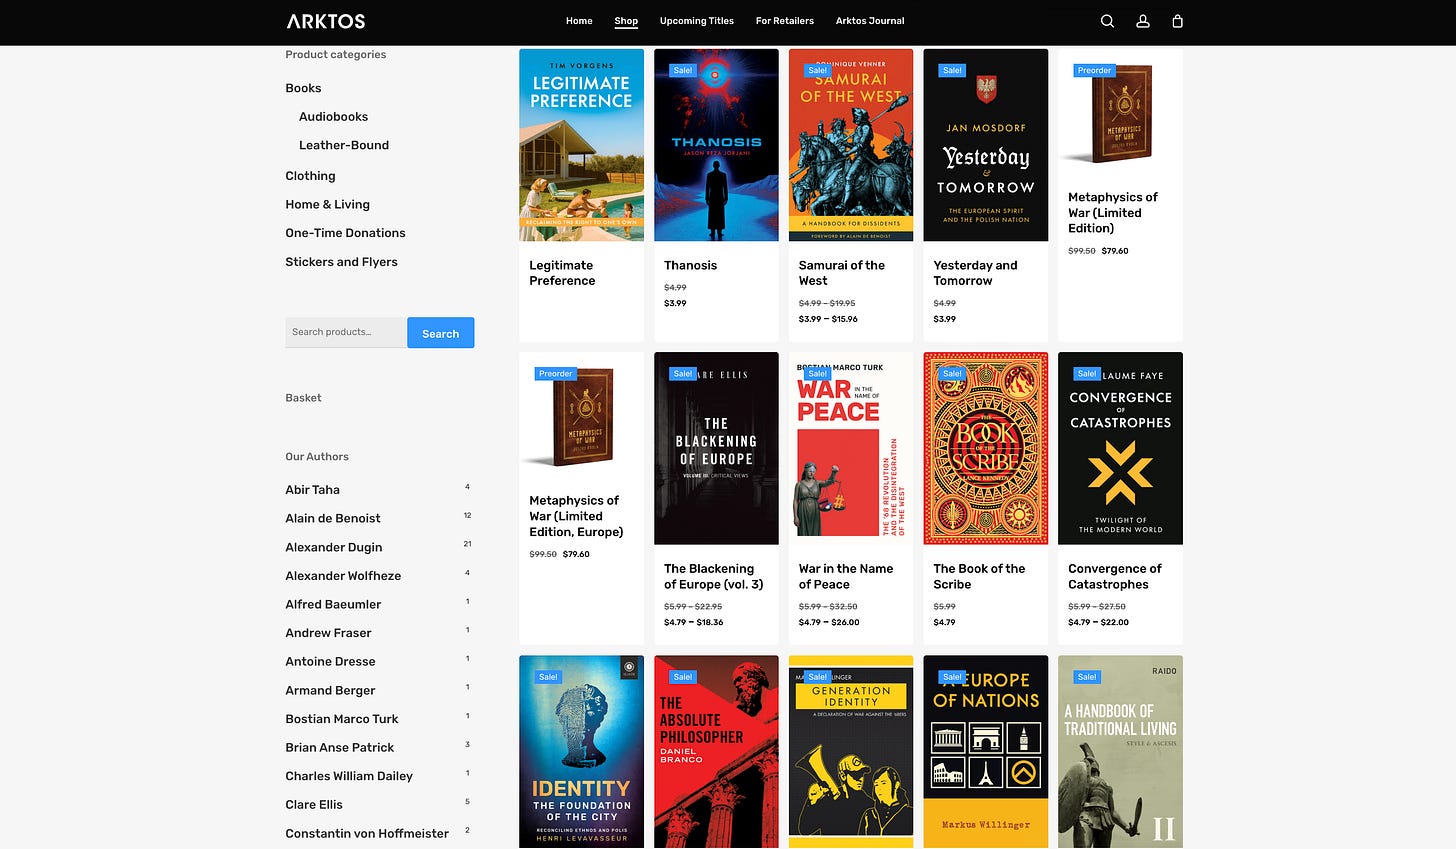Open the For Retailers page
The width and height of the screenshot is (1456, 849).
[785, 21]
